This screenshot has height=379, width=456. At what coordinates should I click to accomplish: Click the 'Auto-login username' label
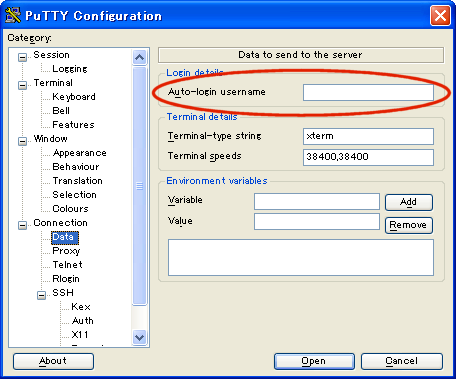point(217,92)
